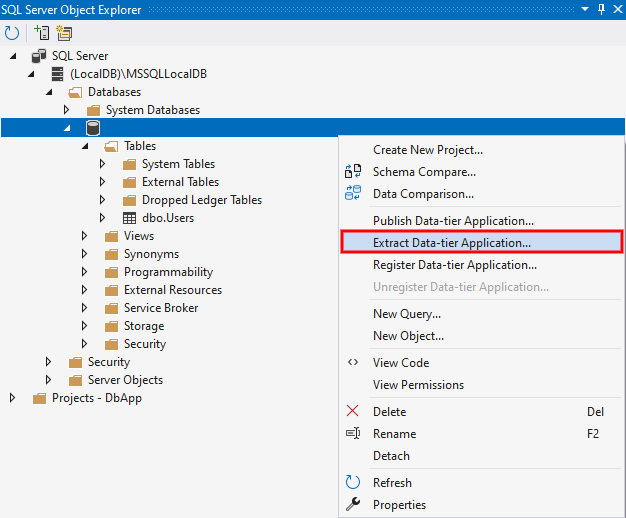The image size is (626, 518).
Task: Select the database-level Security folder under Storage
Action: pyautogui.click(x=145, y=344)
